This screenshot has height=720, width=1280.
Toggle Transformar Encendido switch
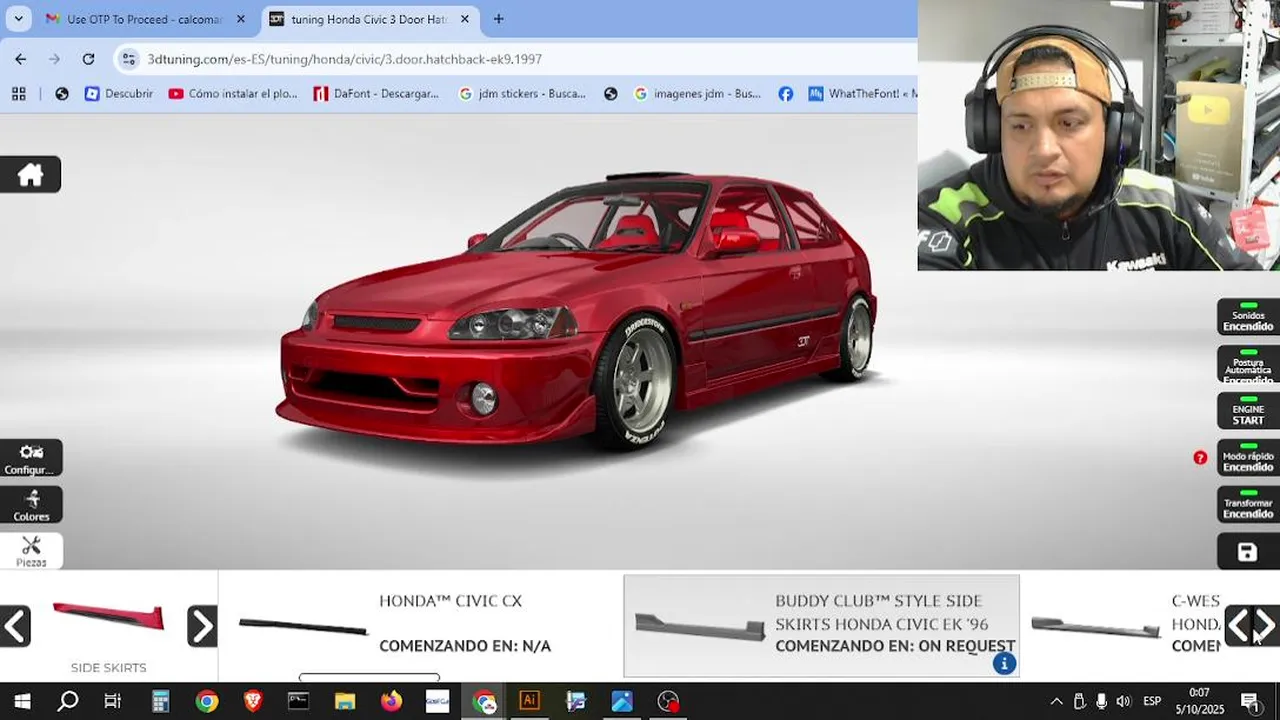(1248, 505)
